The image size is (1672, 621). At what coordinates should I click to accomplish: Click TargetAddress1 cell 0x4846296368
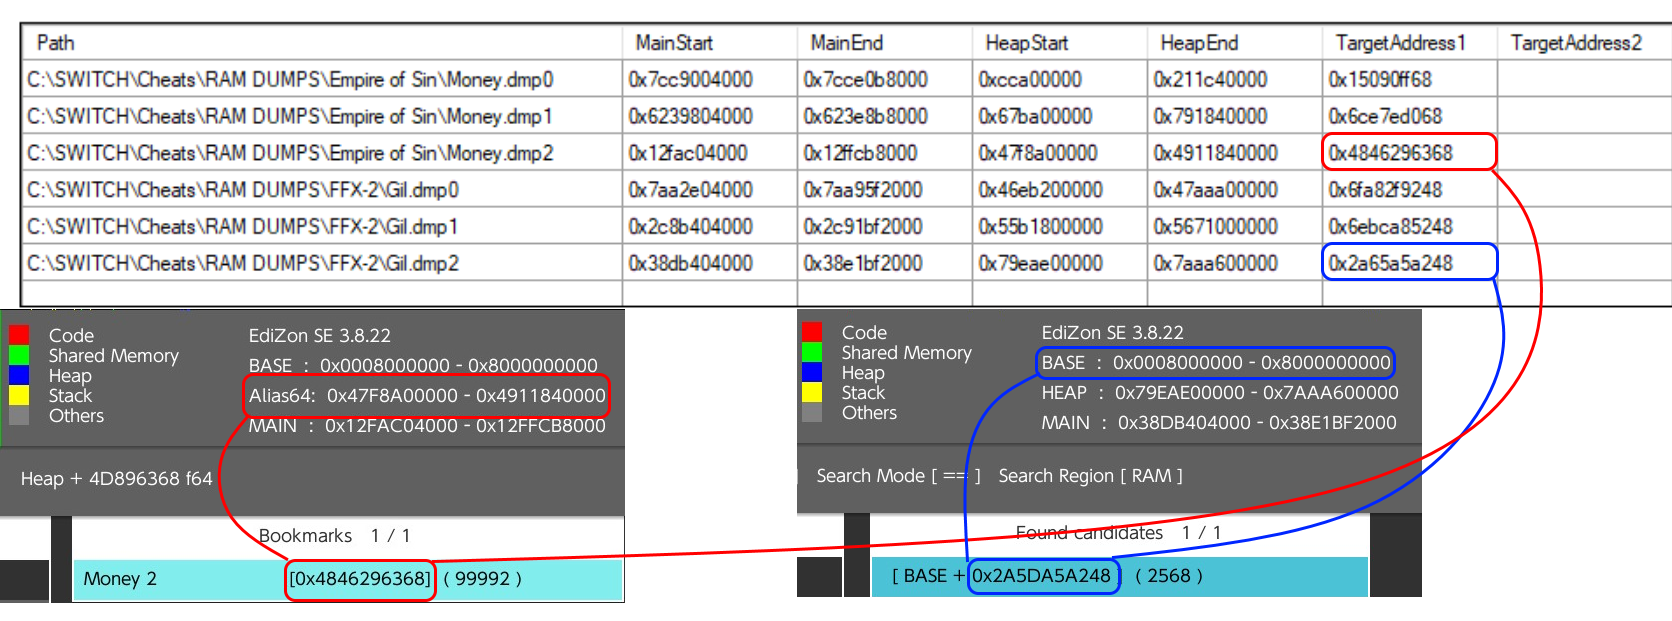click(1409, 153)
